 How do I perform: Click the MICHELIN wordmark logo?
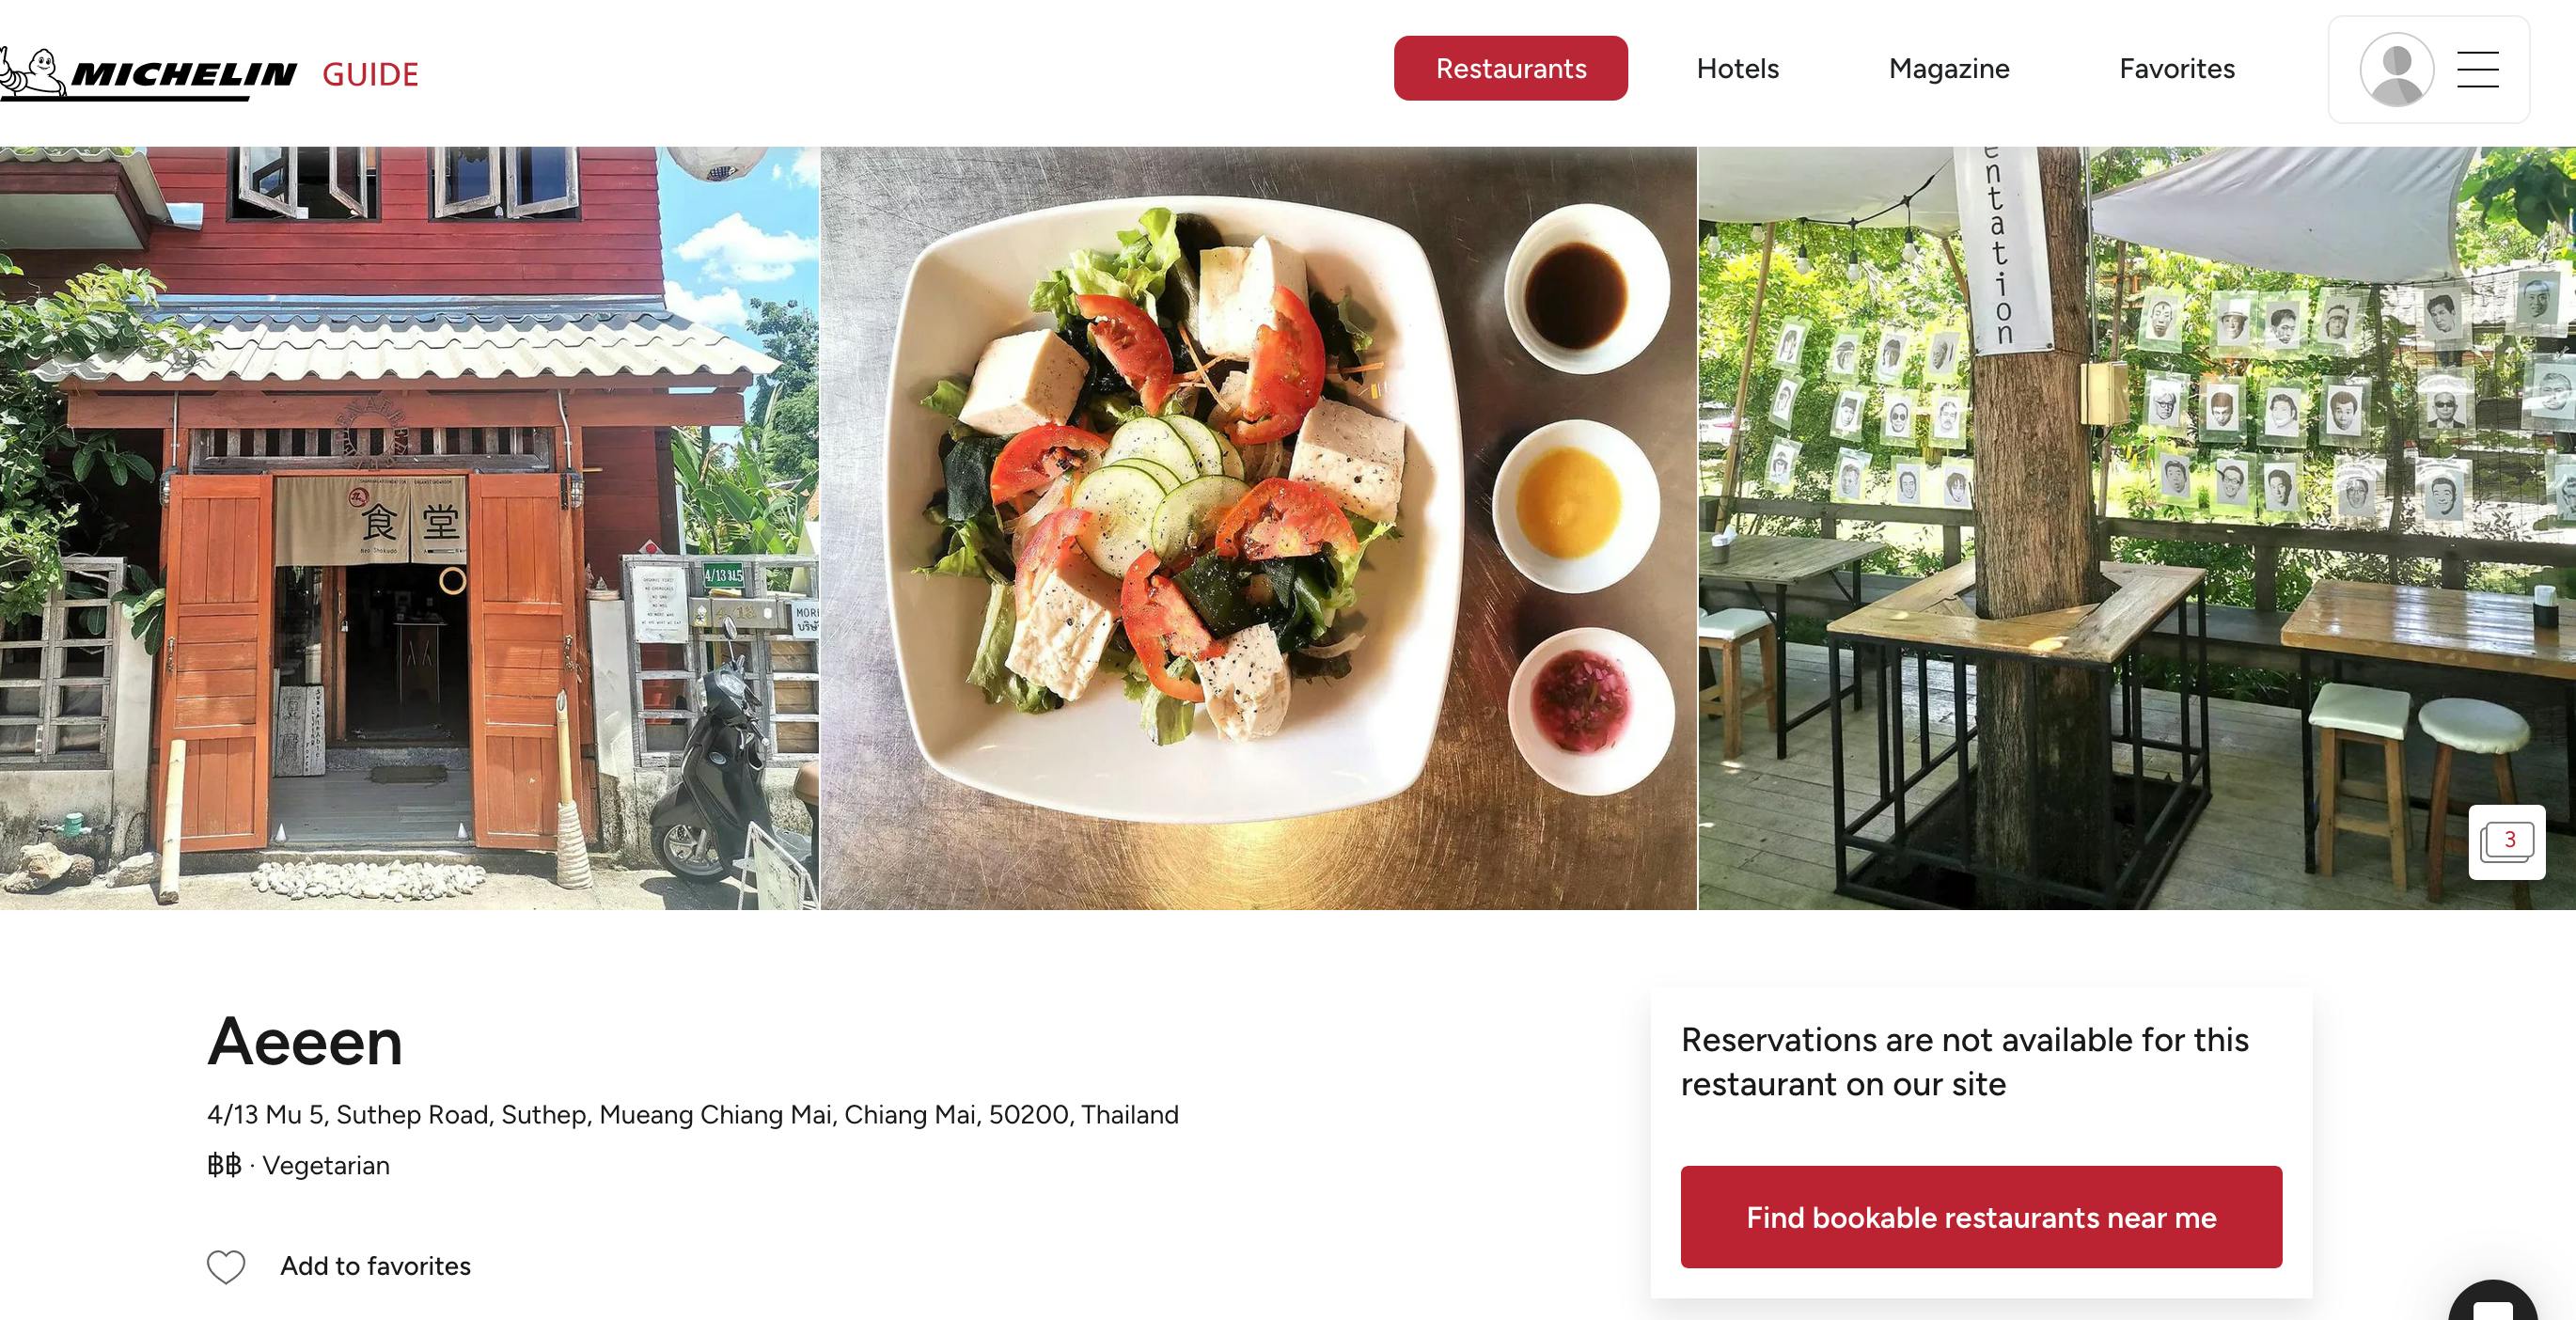(184, 75)
